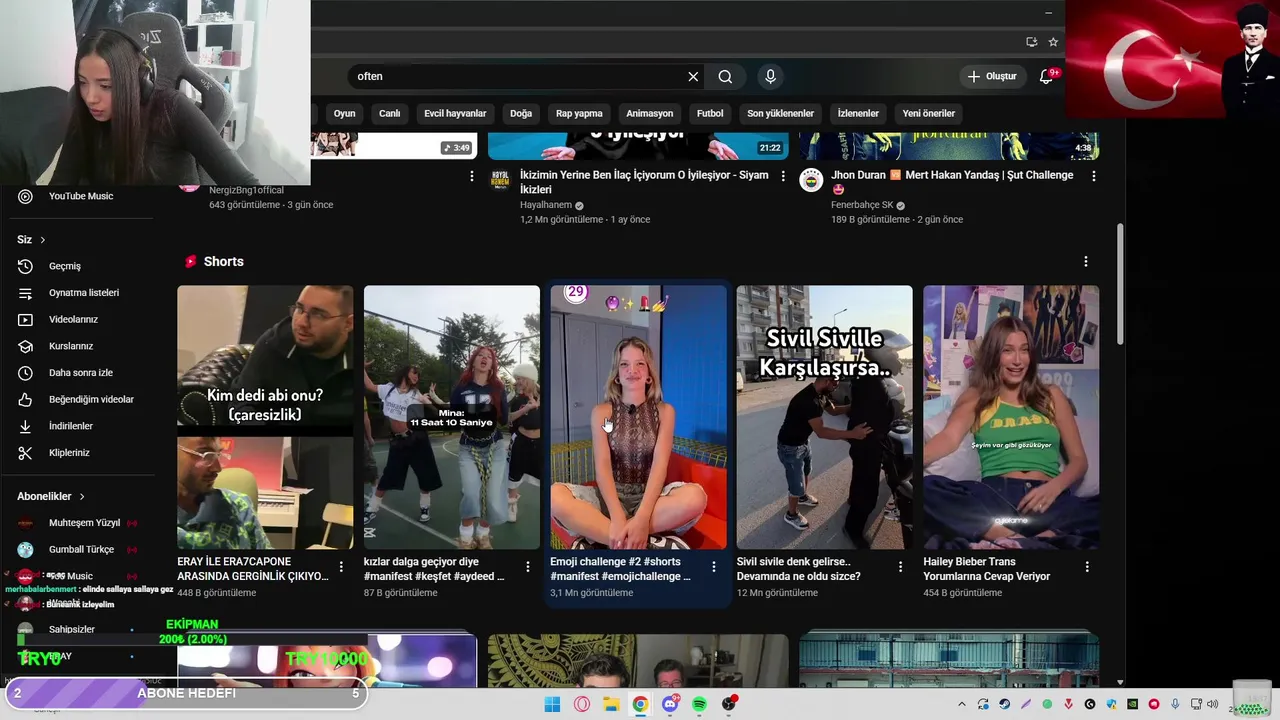1280x720 pixels.
Task: Select the Evcil hayvanlar filter chip
Action: [x=455, y=113]
